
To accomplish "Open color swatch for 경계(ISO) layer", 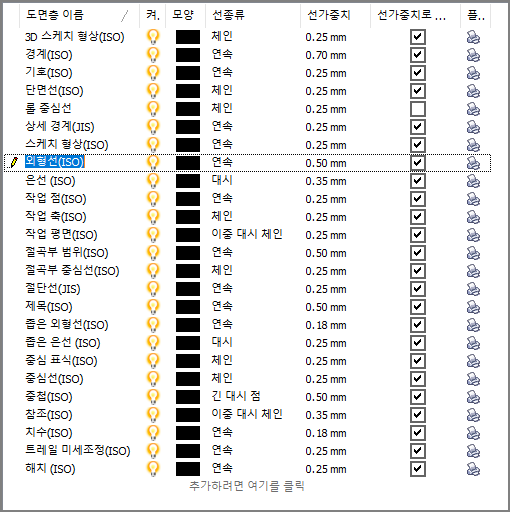I will [188, 55].
